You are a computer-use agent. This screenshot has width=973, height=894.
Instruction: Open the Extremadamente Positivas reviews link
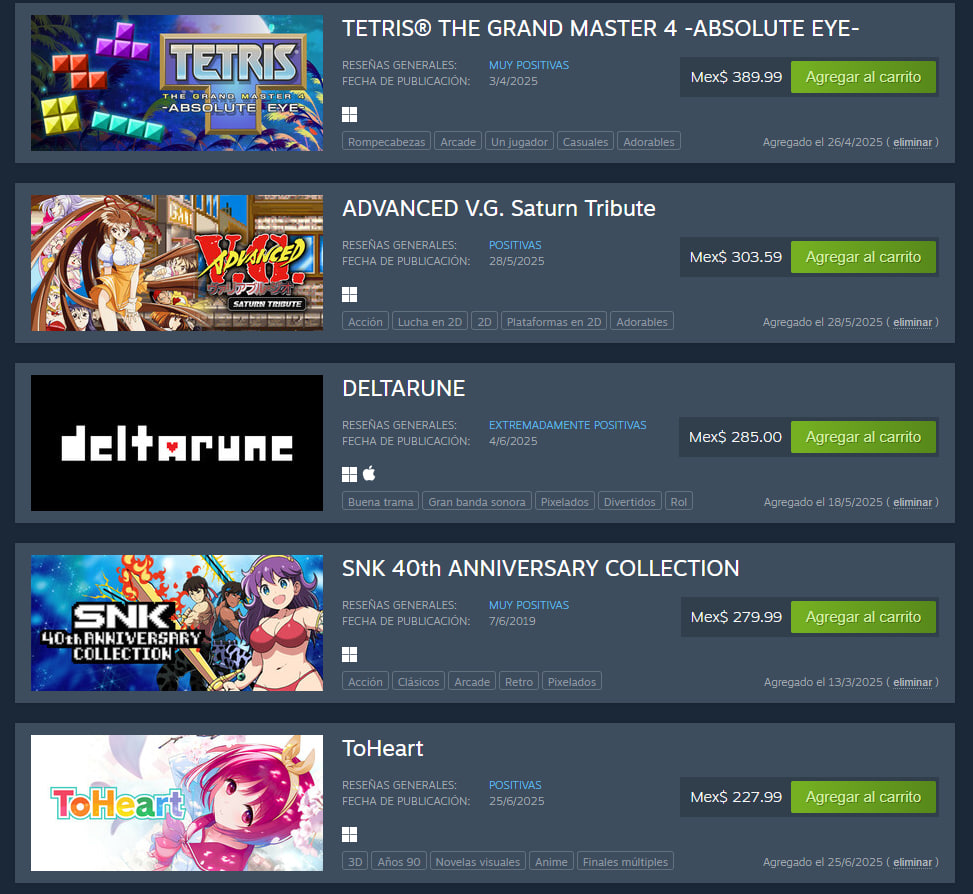click(x=567, y=425)
